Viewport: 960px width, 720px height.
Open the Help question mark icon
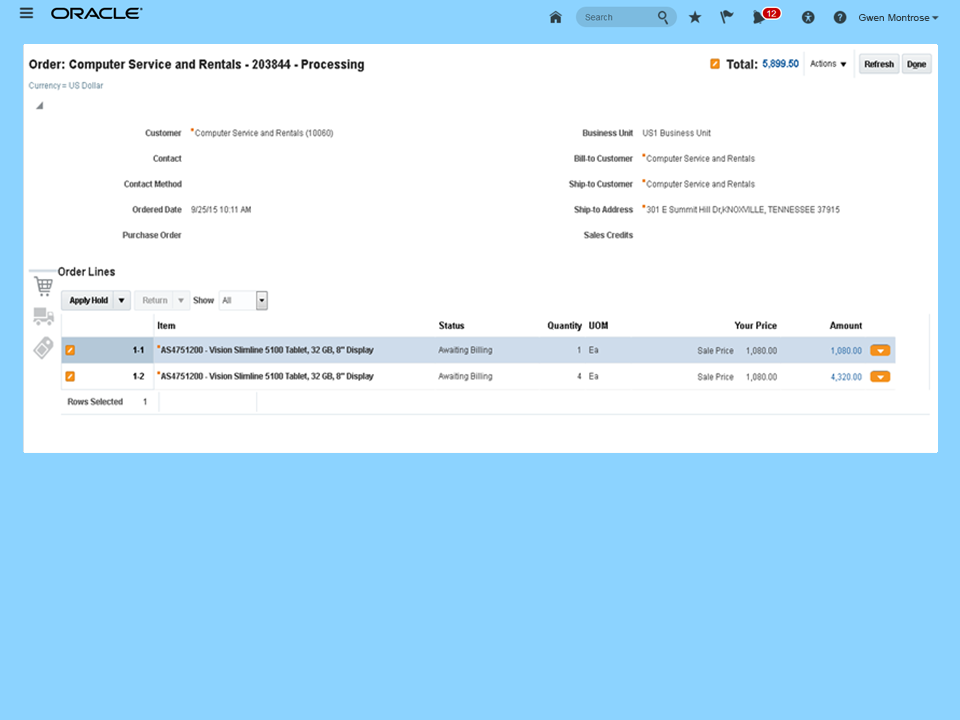tap(840, 18)
